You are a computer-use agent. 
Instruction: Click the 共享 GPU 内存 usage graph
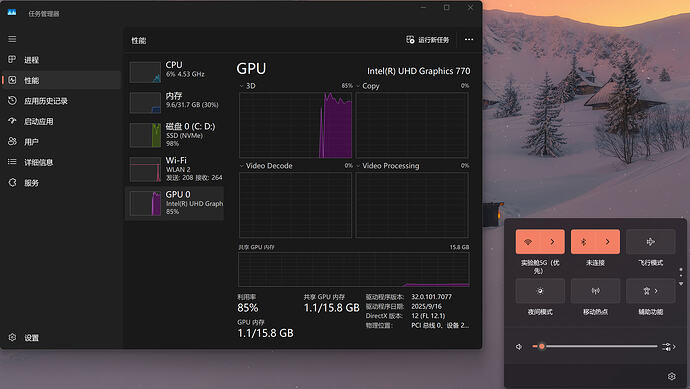[x=354, y=269]
